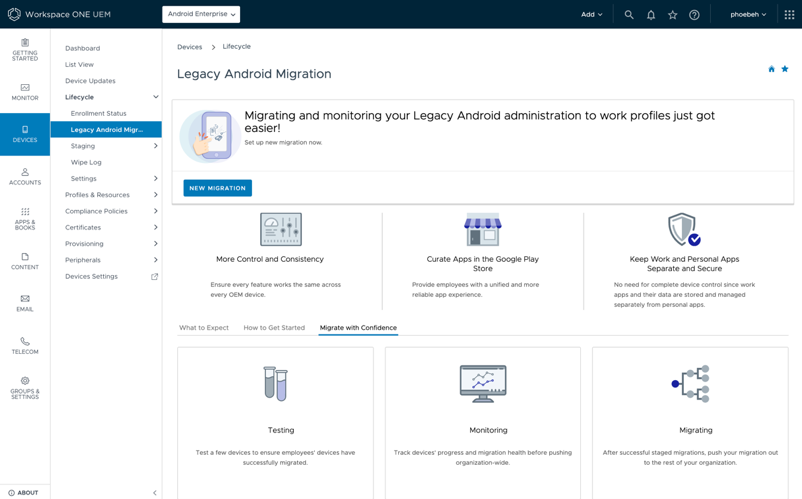The height and width of the screenshot is (499, 802).
Task: Open the apps grid launcher icon
Action: tap(789, 15)
